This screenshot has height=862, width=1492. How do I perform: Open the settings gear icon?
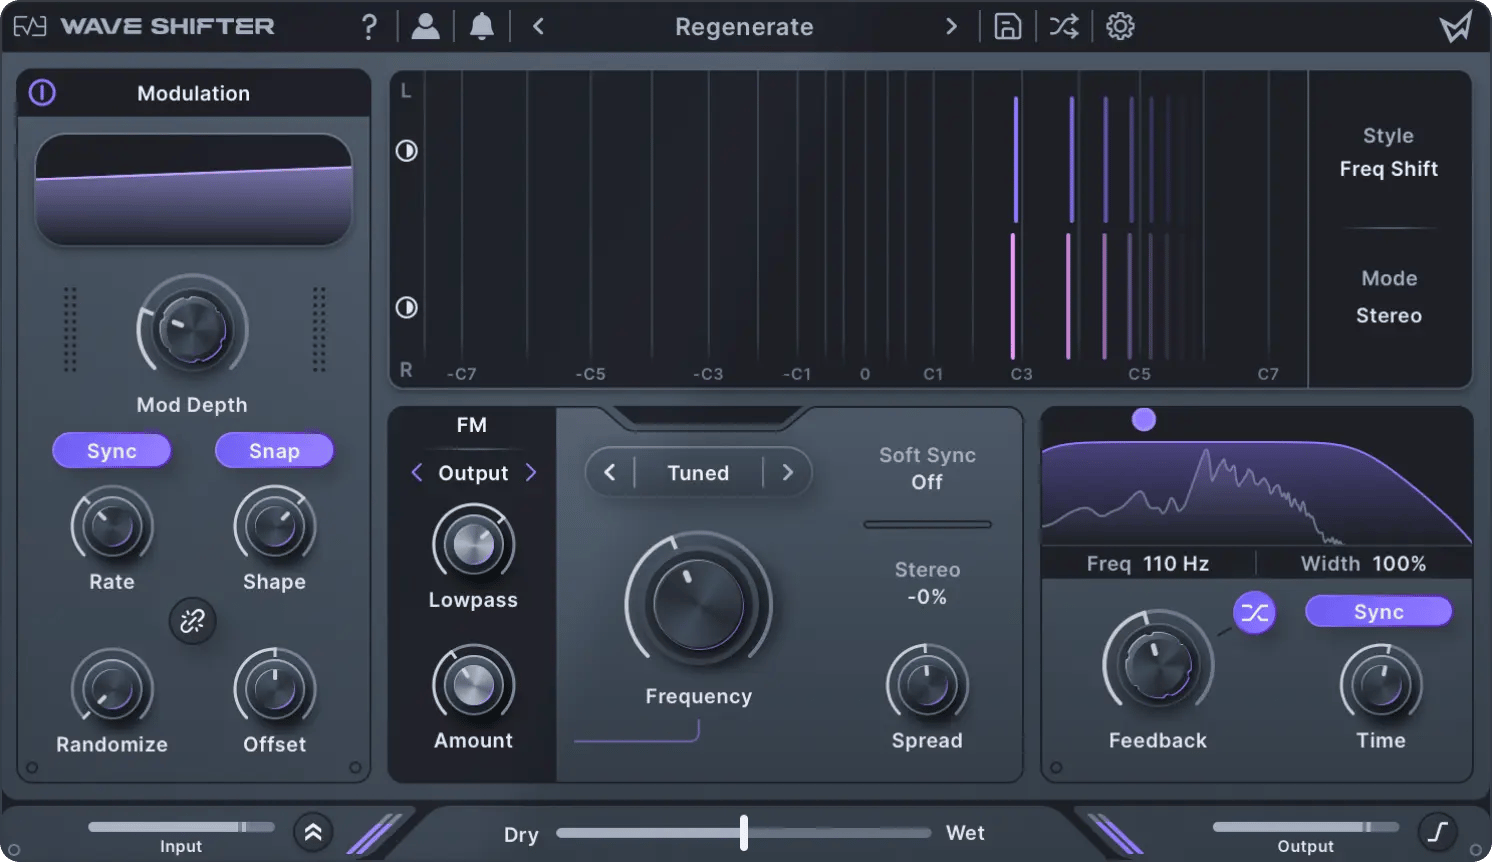[1120, 27]
